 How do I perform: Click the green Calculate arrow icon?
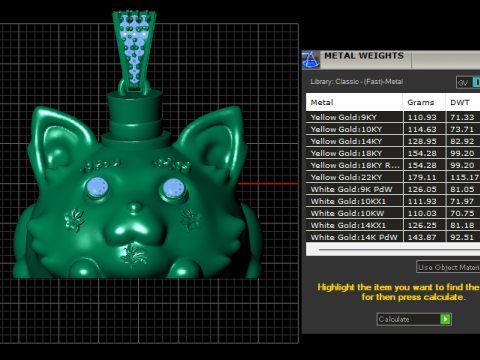coord(445,319)
